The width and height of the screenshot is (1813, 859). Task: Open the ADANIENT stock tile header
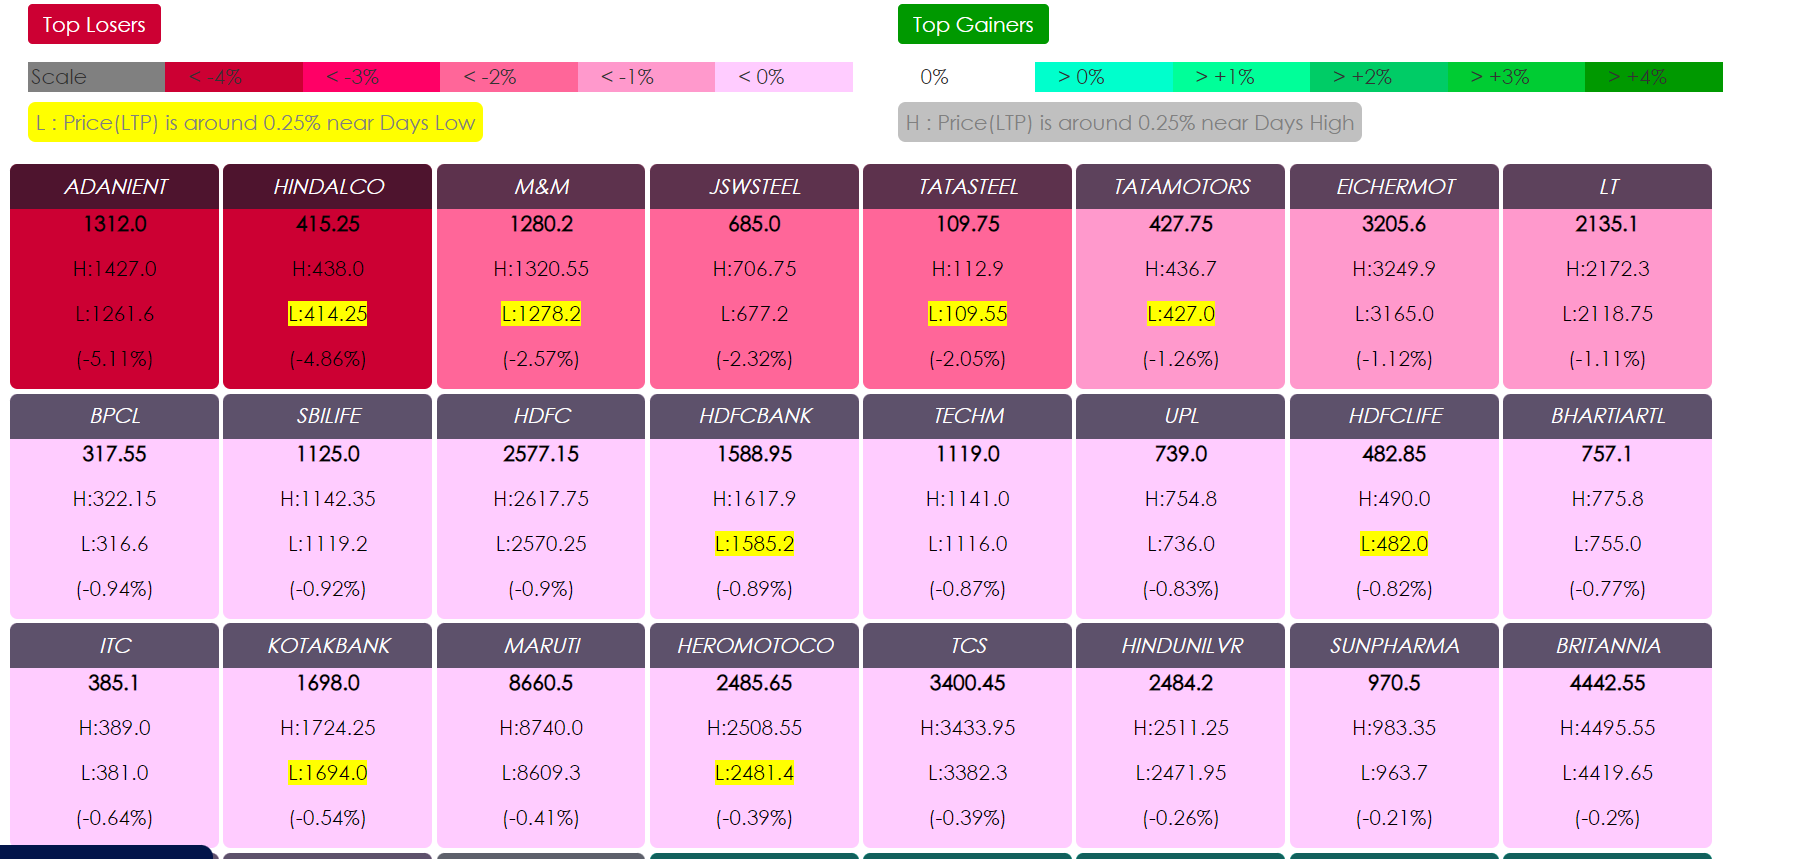pyautogui.click(x=115, y=187)
